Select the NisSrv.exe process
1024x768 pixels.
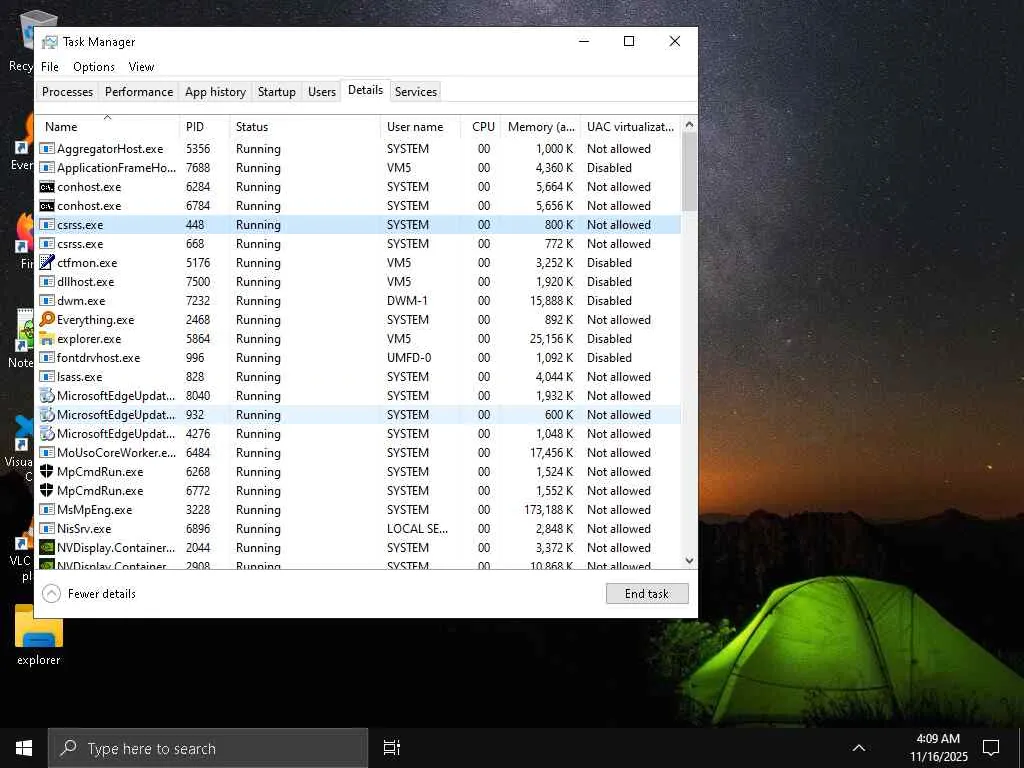(x=359, y=528)
